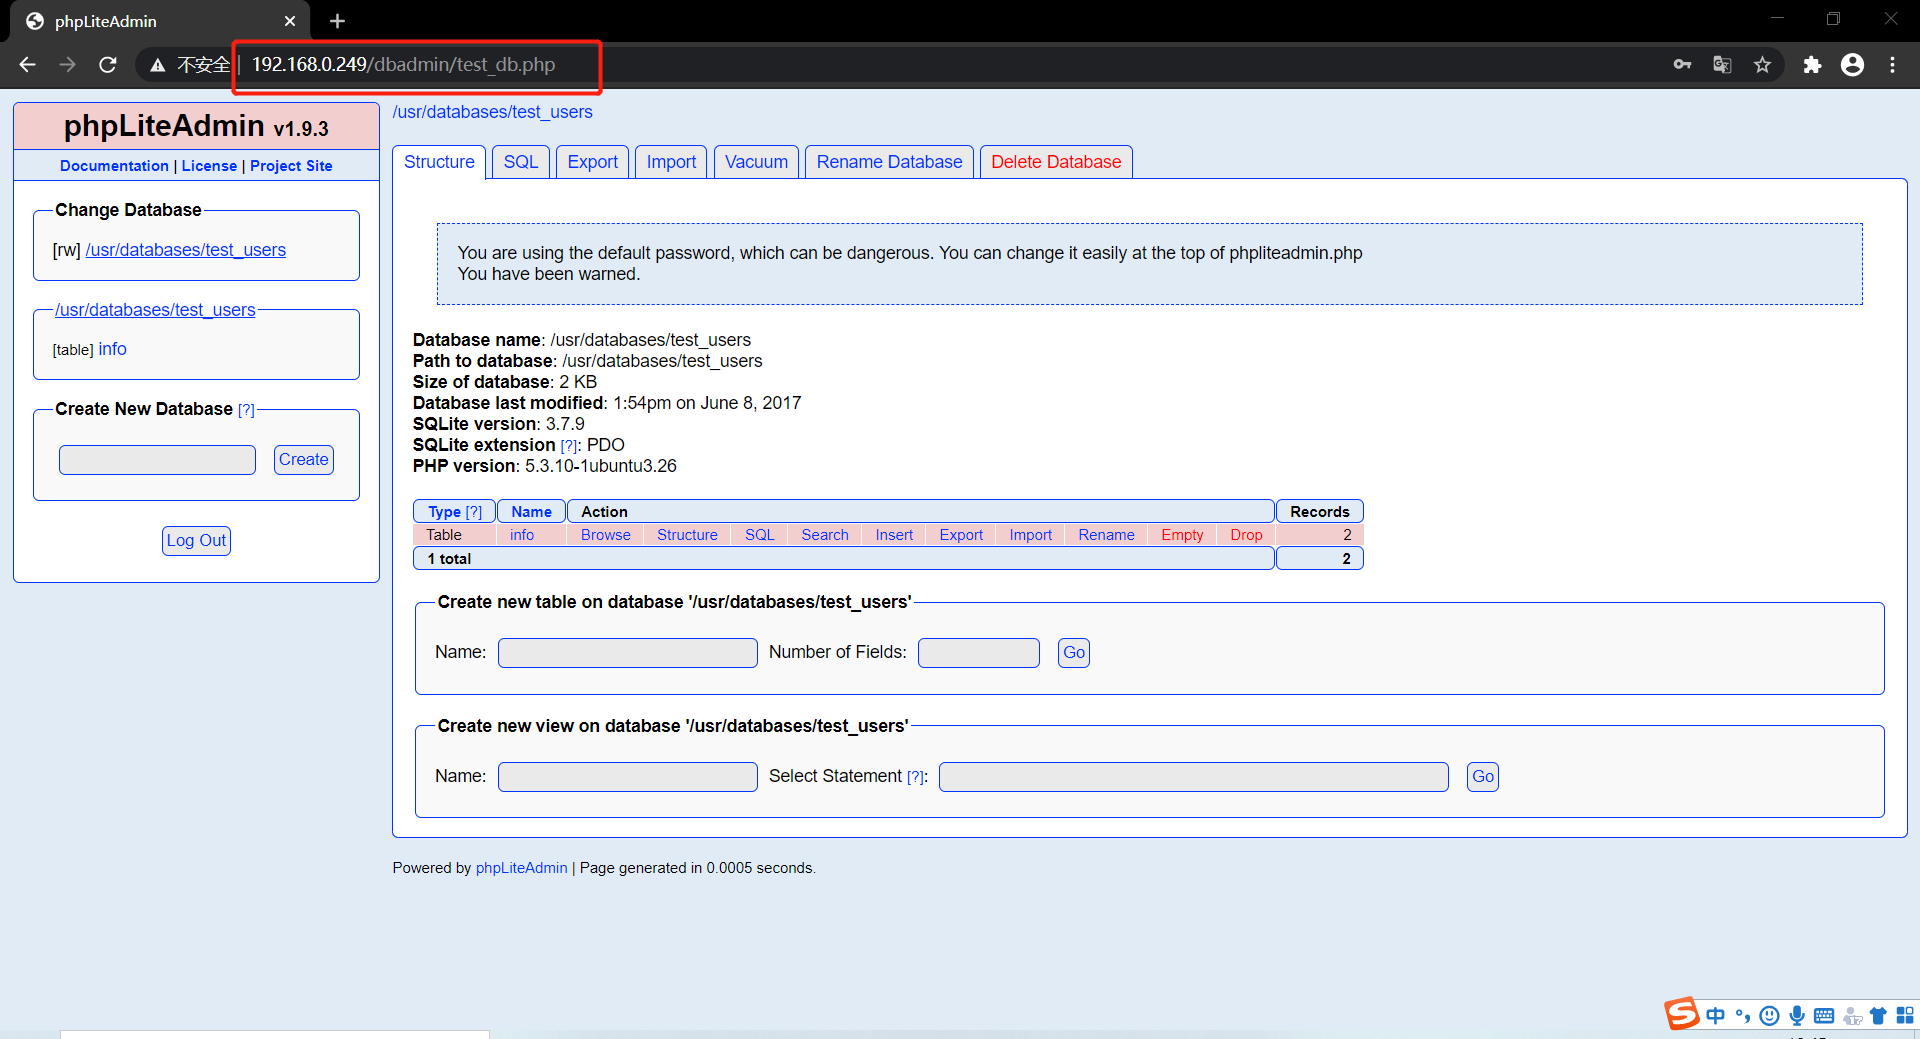The height and width of the screenshot is (1039, 1920).
Task: Click the browser forward arrow
Action: tap(68, 65)
